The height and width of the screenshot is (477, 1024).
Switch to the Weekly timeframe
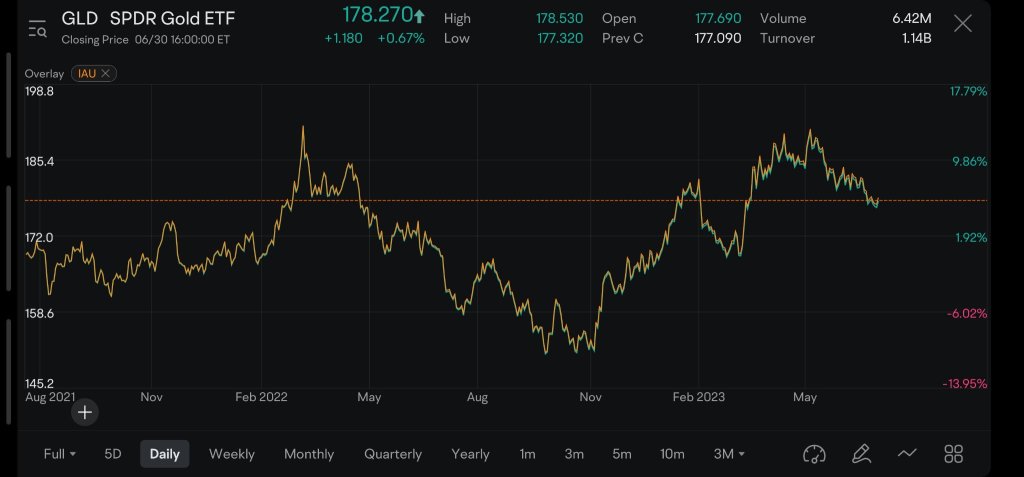coord(232,453)
